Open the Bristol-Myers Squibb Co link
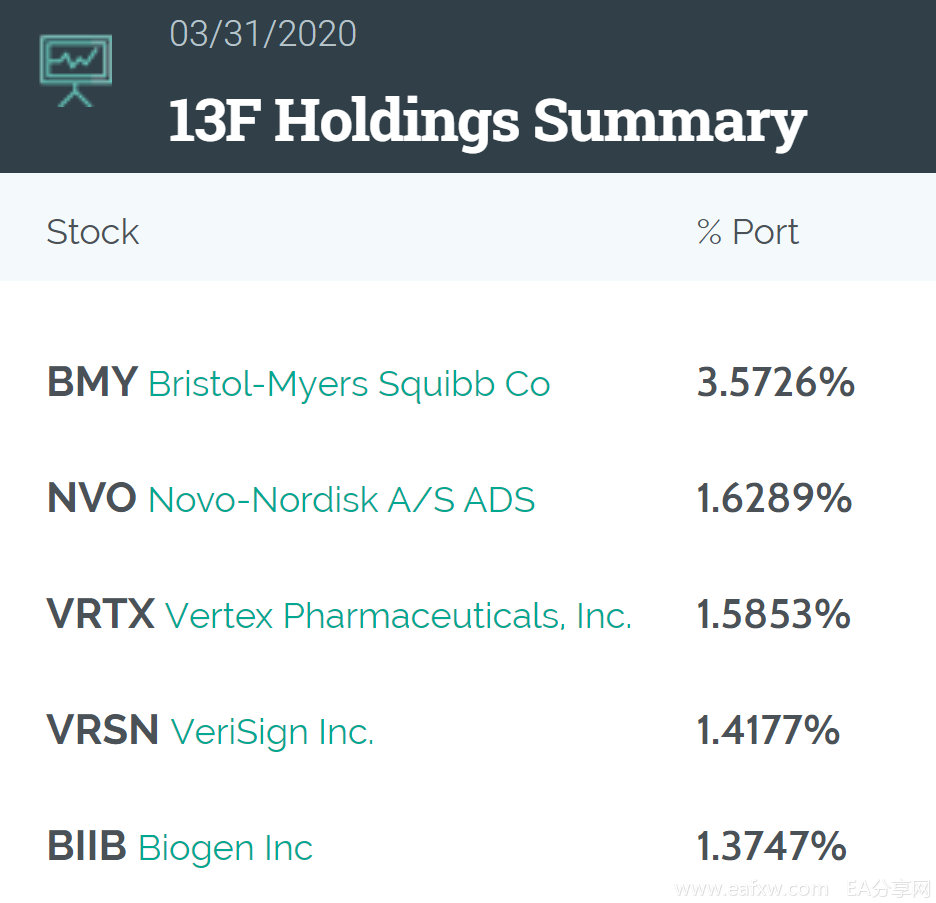 click(x=349, y=384)
